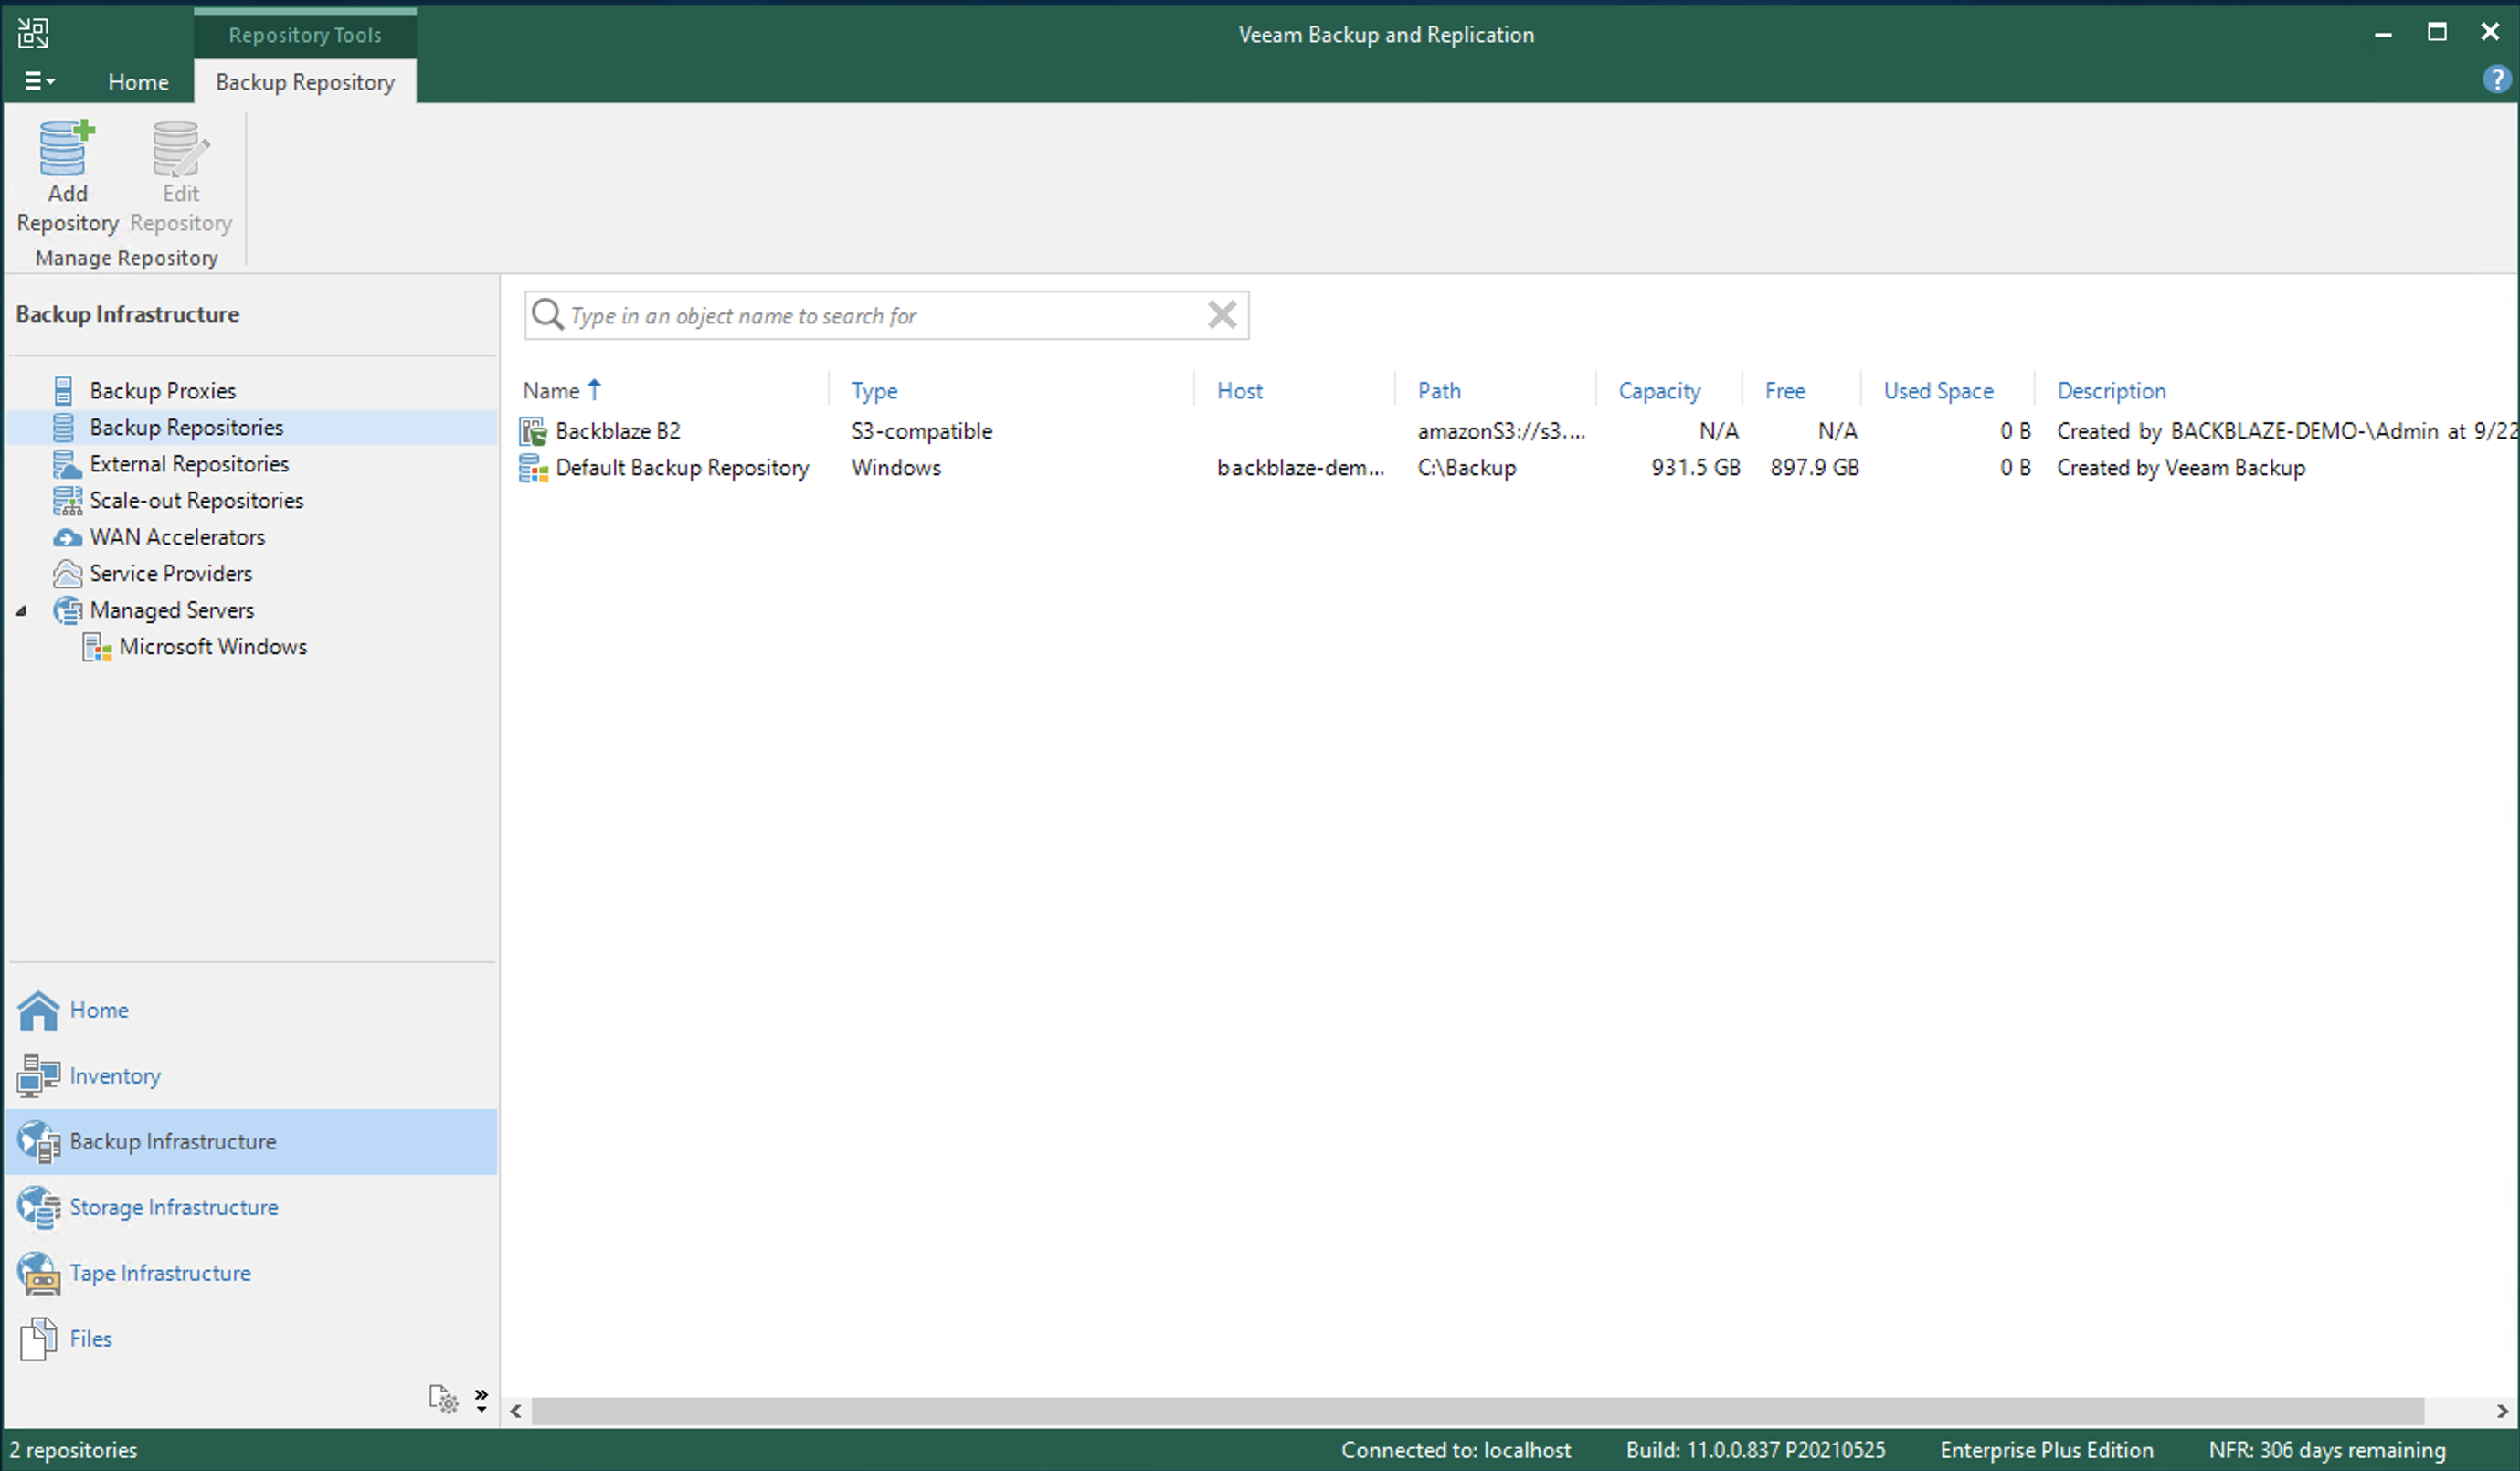Viewport: 2520px width, 1471px height.
Task: Click the Repository Tools contextual tab
Action: (x=305, y=35)
